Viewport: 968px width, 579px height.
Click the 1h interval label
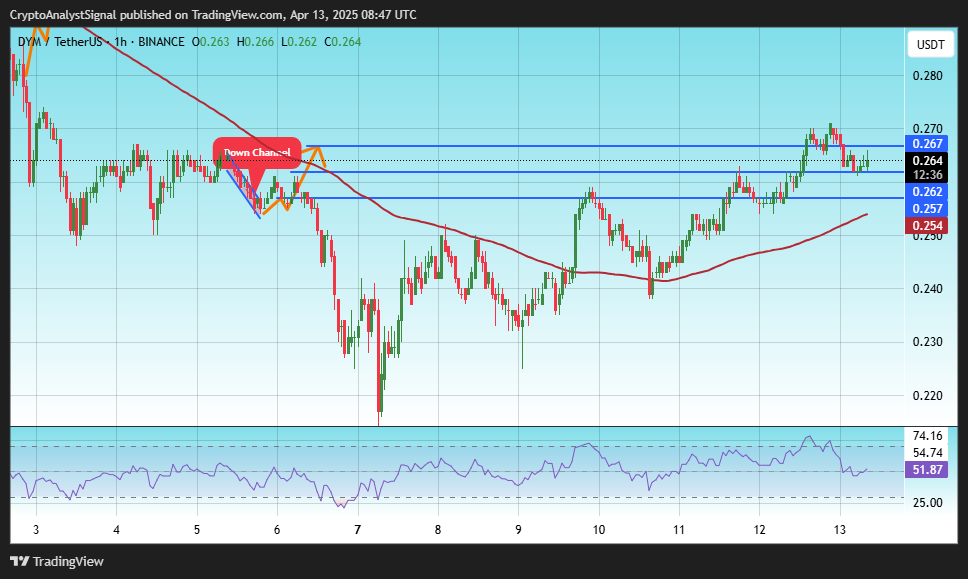point(120,42)
